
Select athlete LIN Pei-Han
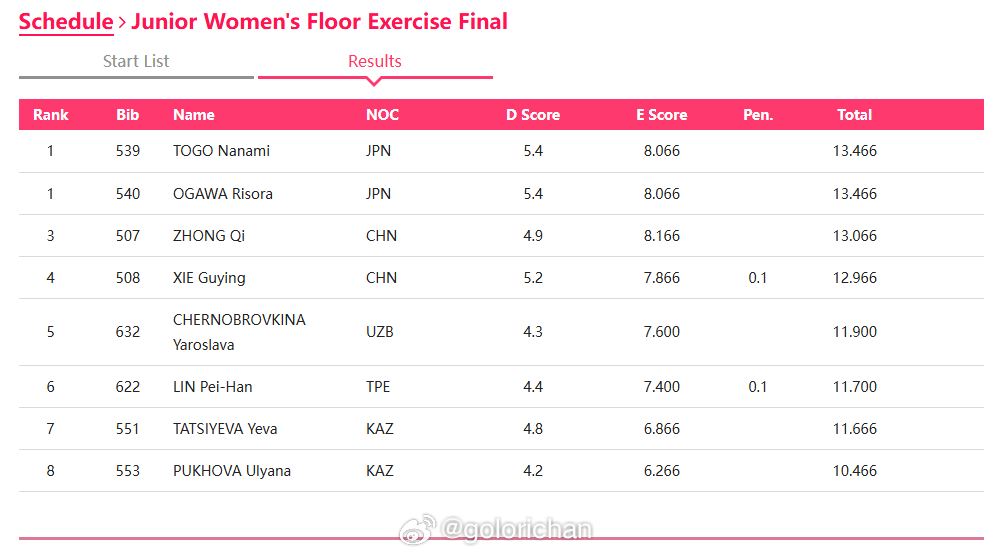[x=213, y=387]
